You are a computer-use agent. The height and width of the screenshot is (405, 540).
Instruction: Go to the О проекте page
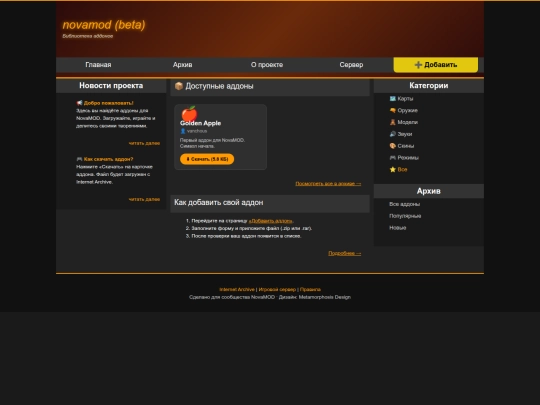[267, 65]
